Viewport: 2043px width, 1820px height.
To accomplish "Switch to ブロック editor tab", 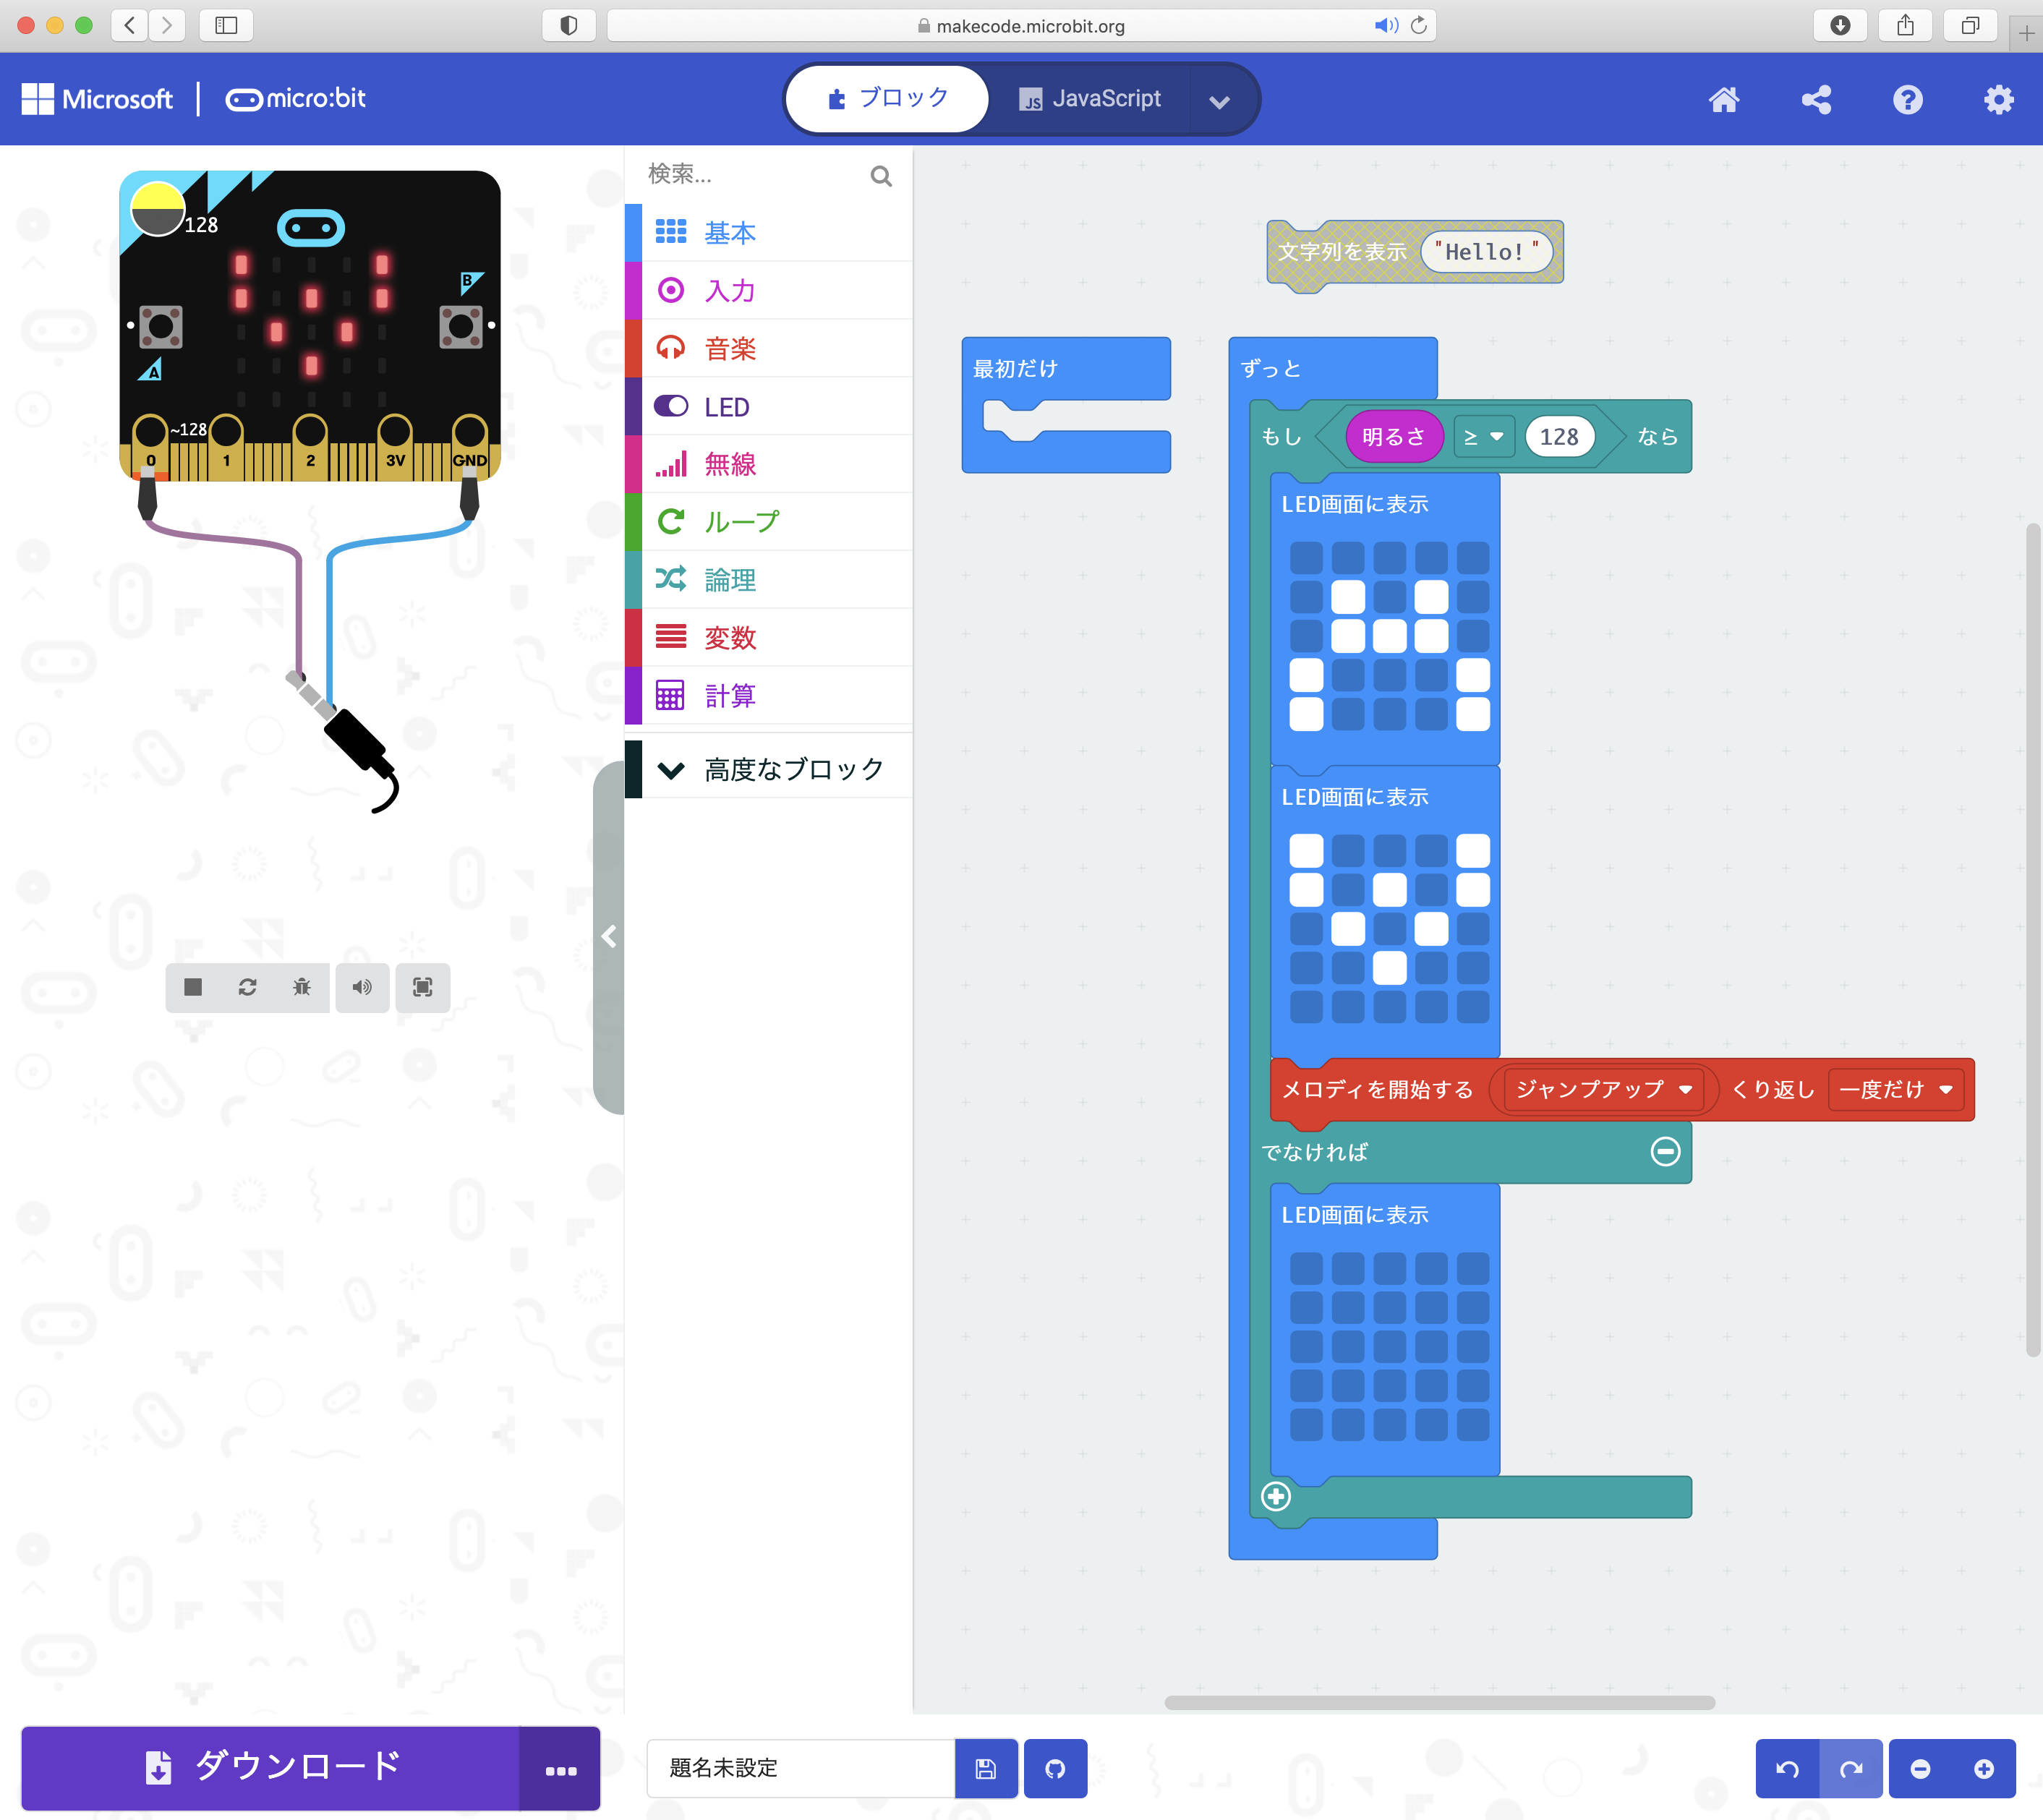I will click(x=888, y=98).
